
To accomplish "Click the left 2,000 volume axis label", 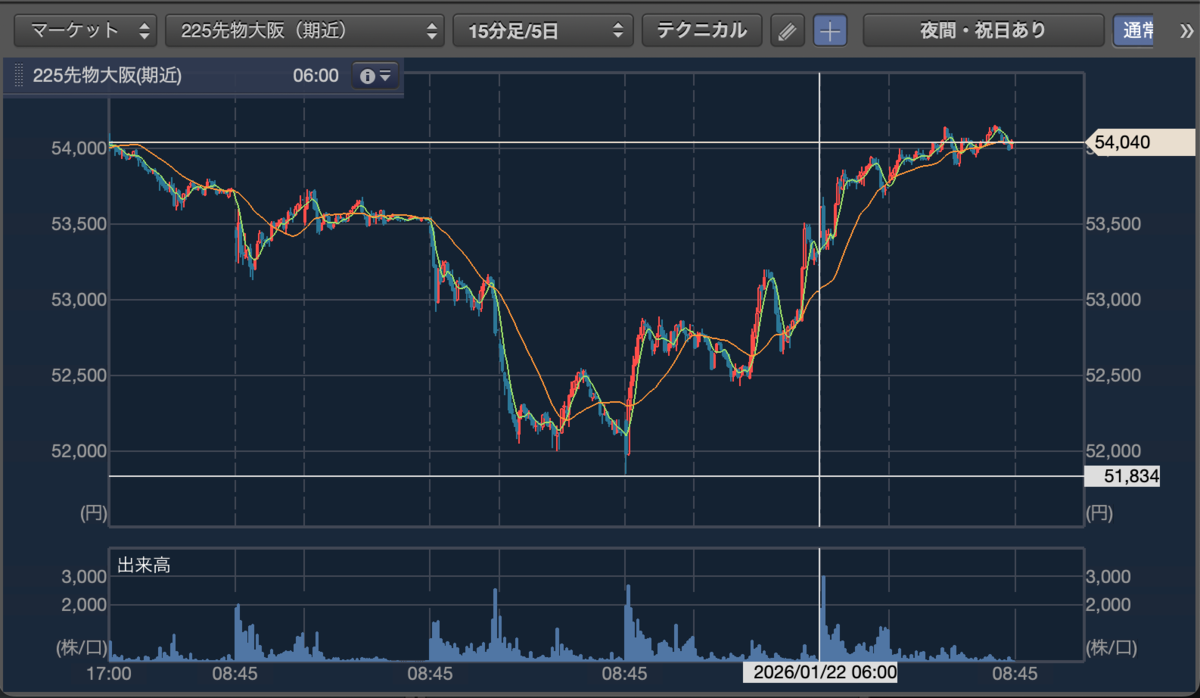I will tap(82, 605).
